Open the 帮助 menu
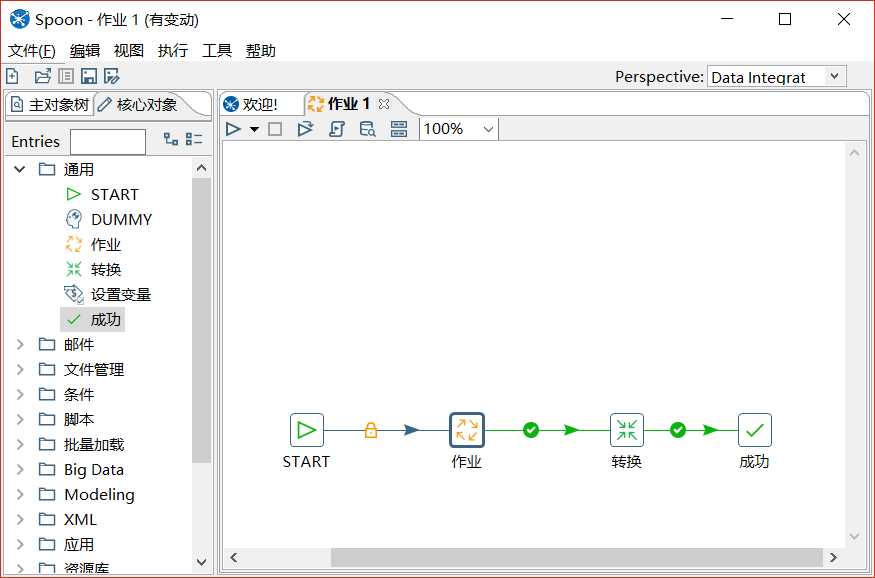Image resolution: width=875 pixels, height=578 pixels. click(x=261, y=51)
